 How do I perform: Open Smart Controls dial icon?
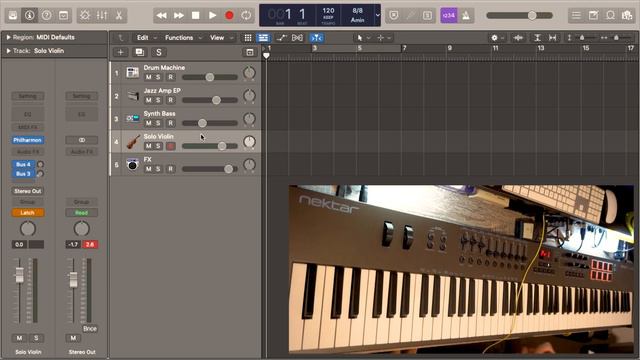(85, 16)
